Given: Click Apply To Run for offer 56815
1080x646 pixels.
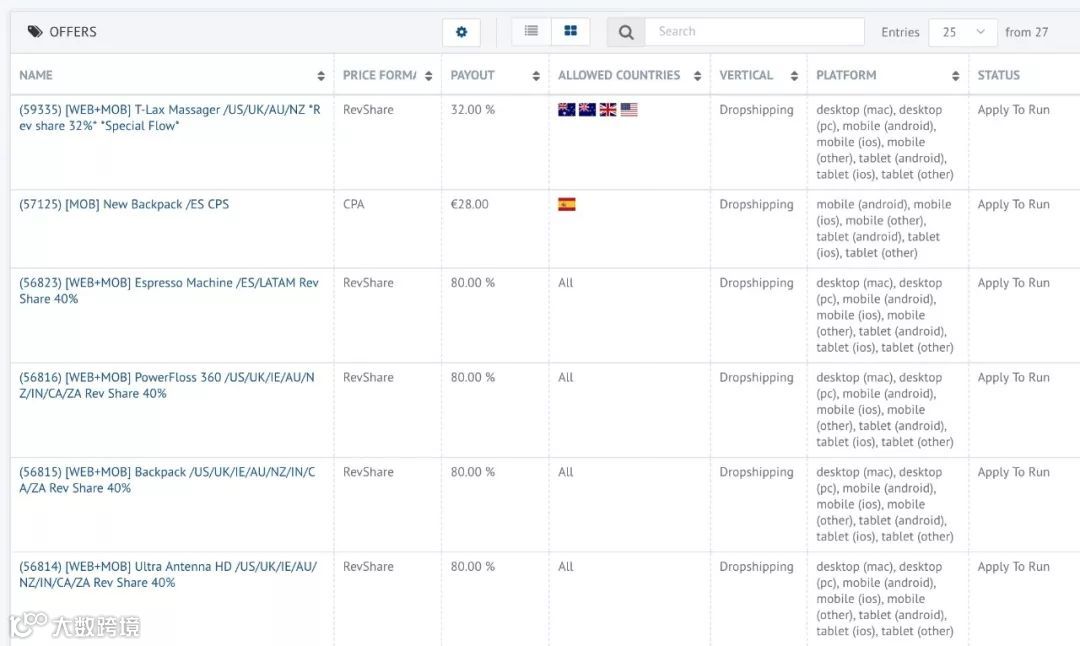Looking at the screenshot, I should tap(1013, 472).
